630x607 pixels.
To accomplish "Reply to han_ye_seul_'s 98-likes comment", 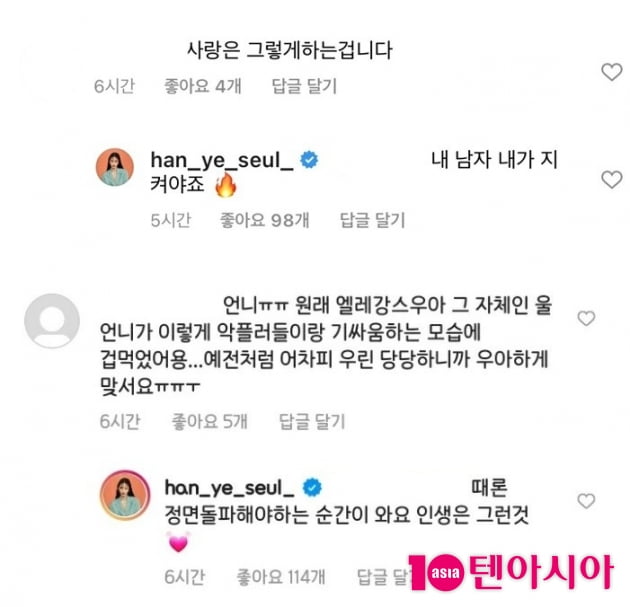I will (x=372, y=220).
